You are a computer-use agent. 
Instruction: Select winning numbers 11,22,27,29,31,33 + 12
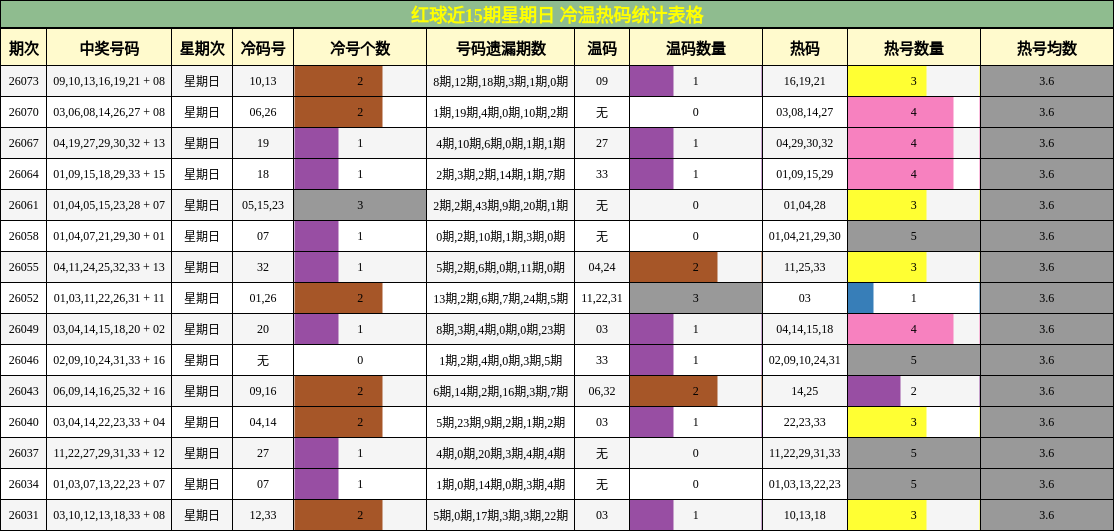pos(109,453)
